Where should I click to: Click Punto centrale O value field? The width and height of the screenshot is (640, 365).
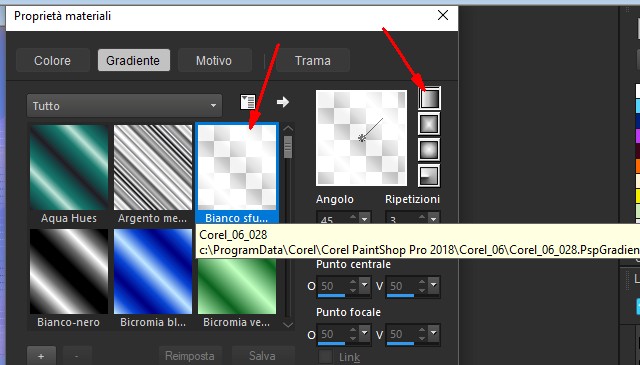(333, 286)
